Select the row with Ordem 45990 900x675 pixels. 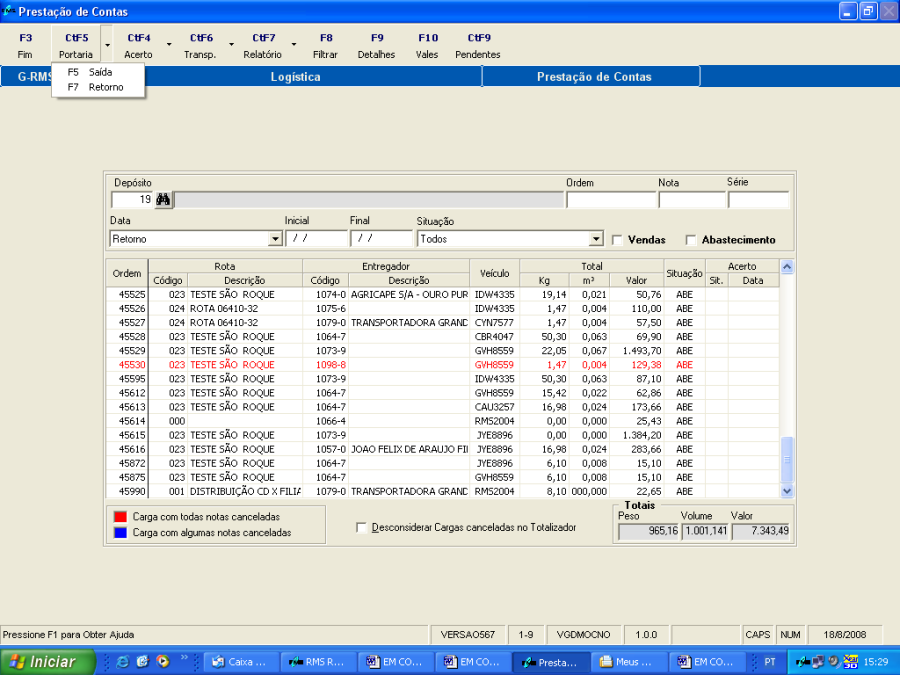pyautogui.click(x=443, y=491)
